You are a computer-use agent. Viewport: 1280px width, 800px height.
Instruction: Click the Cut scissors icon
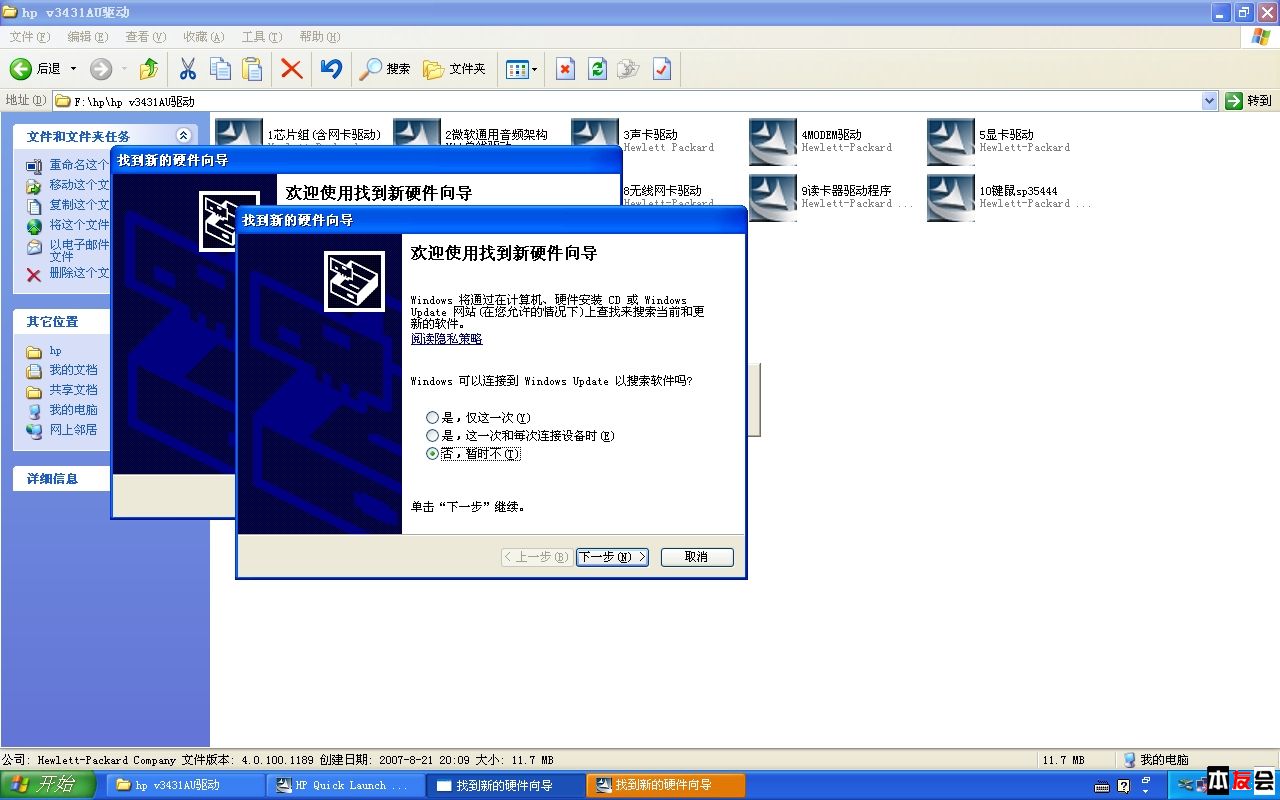coord(187,69)
